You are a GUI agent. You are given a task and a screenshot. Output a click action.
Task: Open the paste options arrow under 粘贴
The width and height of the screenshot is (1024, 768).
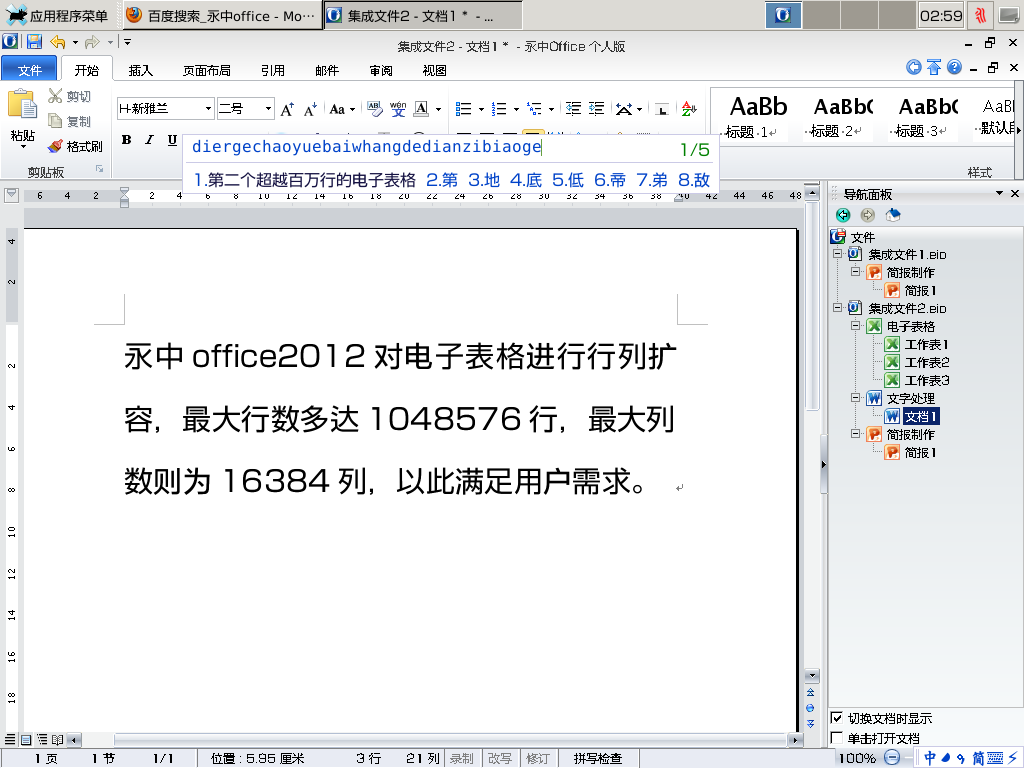tap(23, 147)
